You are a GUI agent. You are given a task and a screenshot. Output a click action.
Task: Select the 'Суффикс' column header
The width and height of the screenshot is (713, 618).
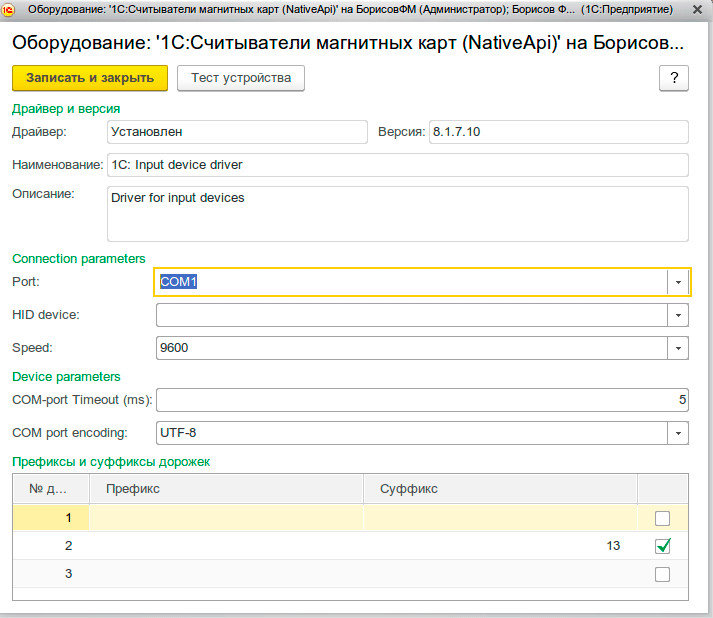tap(500, 489)
